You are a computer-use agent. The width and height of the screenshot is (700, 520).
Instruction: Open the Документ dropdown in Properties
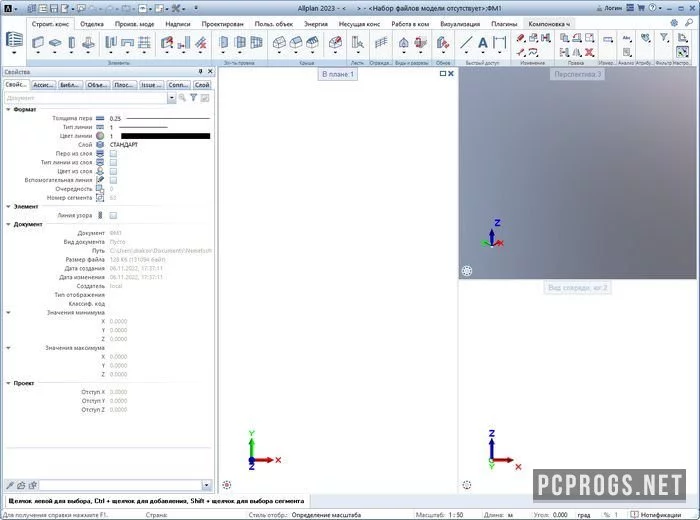point(171,98)
